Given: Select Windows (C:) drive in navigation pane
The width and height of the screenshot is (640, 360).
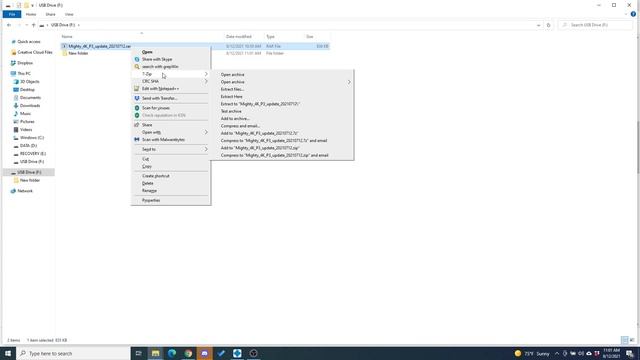Looking at the screenshot, I should tap(31, 138).
